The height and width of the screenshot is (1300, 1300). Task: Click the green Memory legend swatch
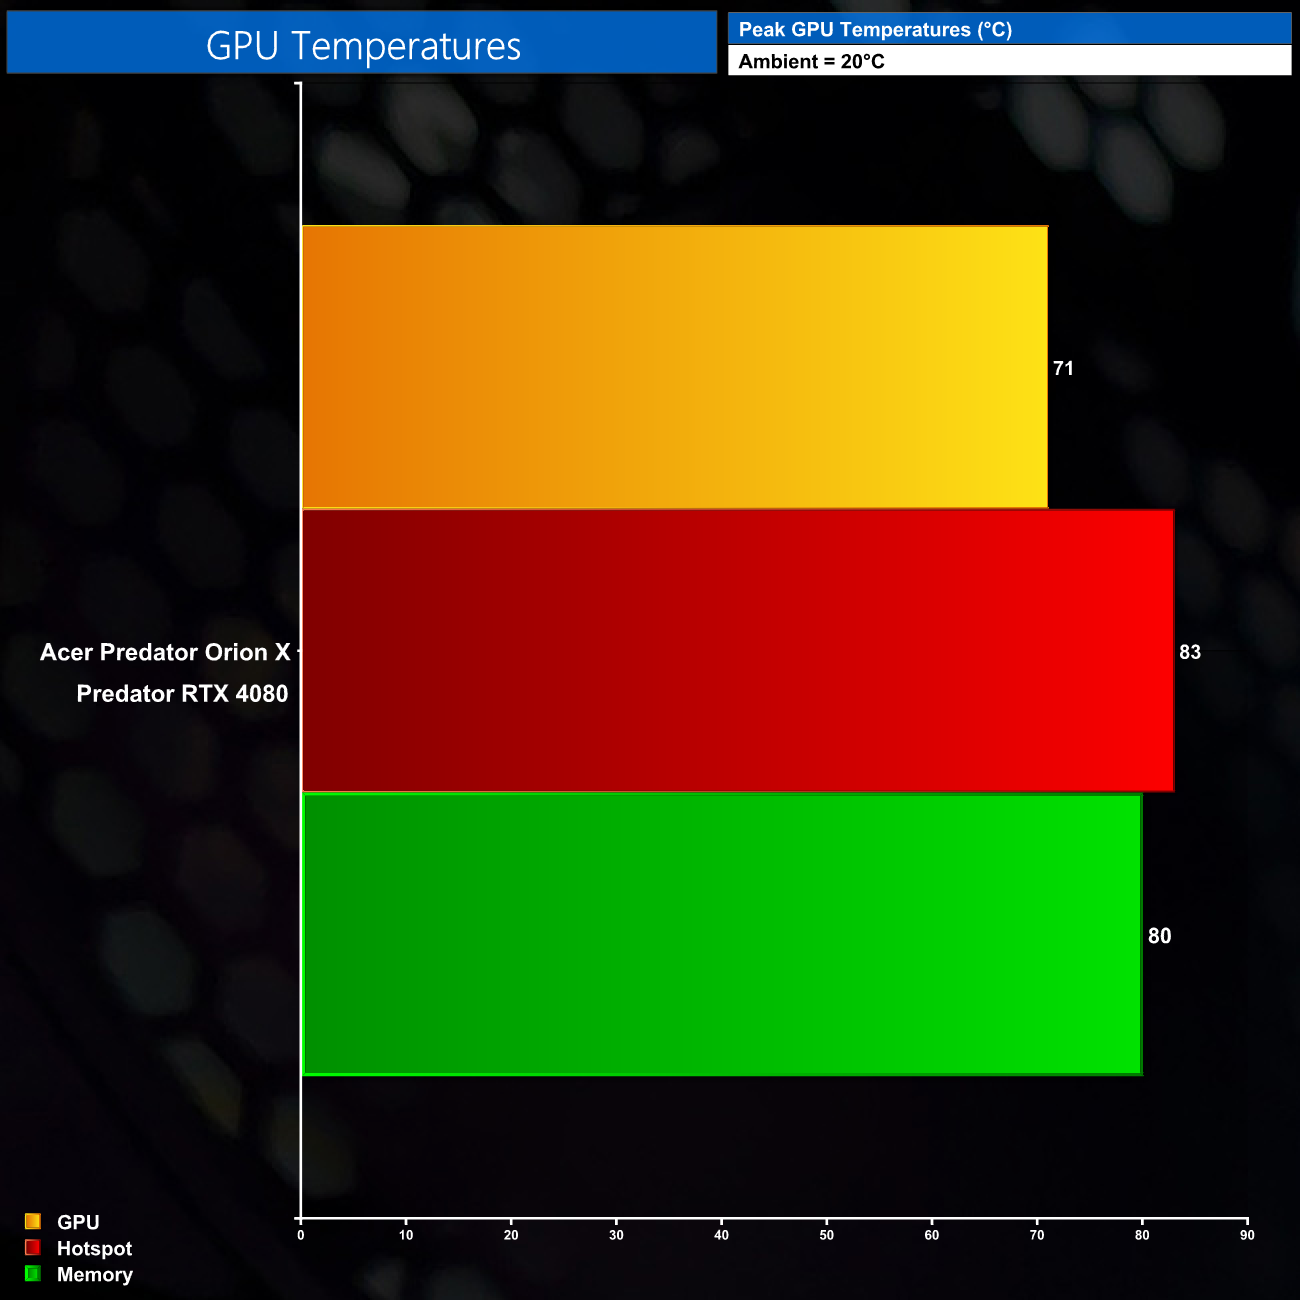(x=33, y=1273)
